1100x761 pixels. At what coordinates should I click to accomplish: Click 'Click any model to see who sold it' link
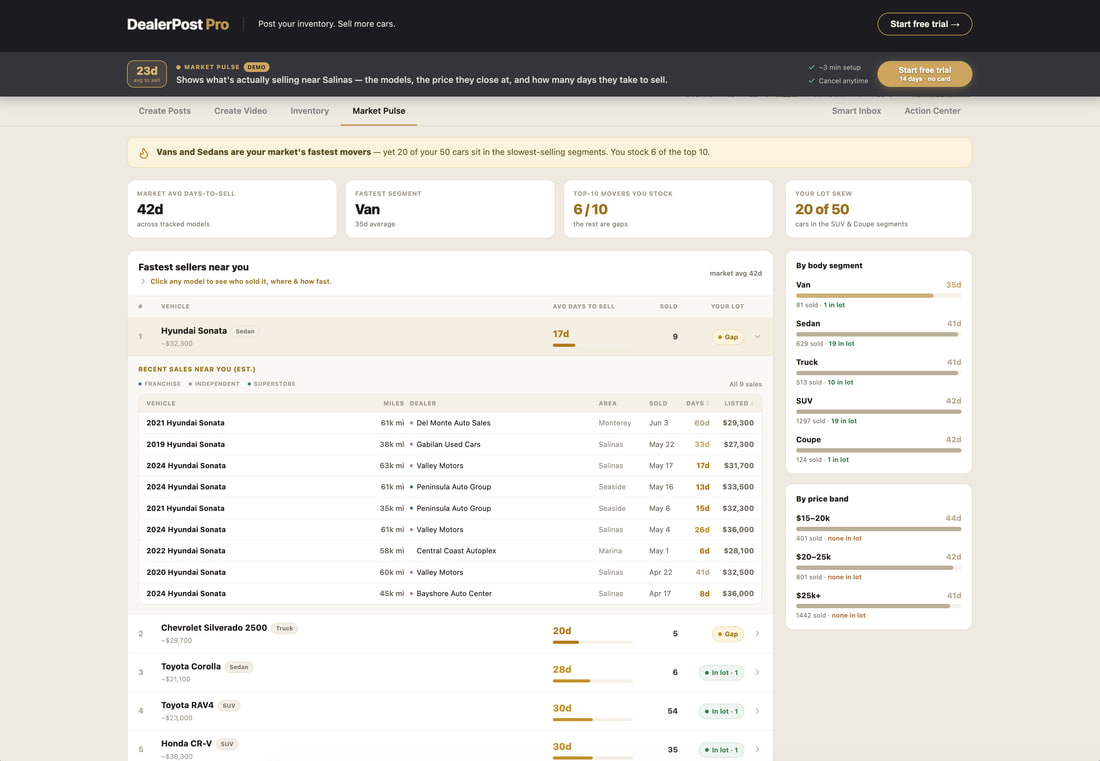pyautogui.click(x=241, y=282)
